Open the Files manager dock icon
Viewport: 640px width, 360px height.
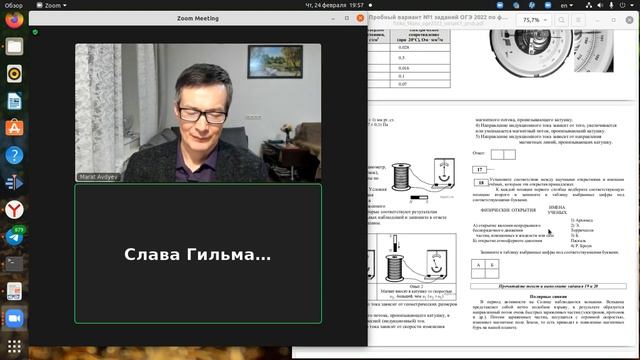pyautogui.click(x=14, y=47)
